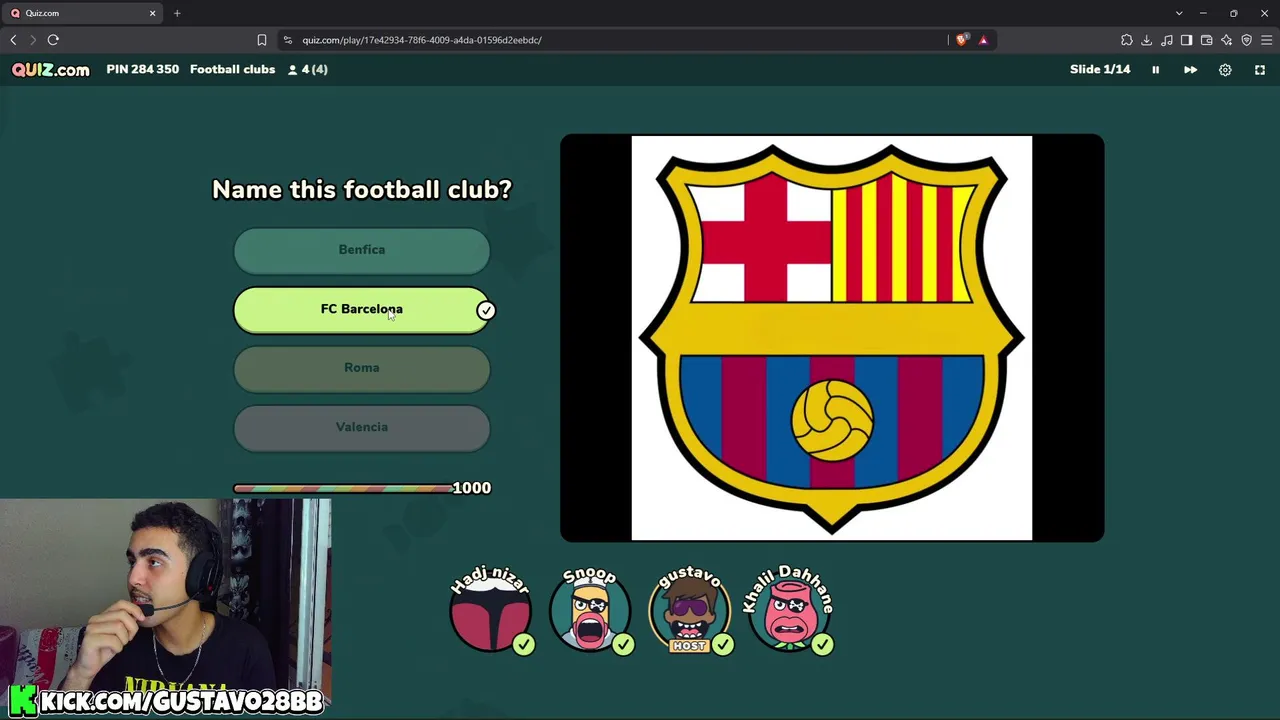Open the players count icon
The image size is (1280, 720).
(x=293, y=70)
